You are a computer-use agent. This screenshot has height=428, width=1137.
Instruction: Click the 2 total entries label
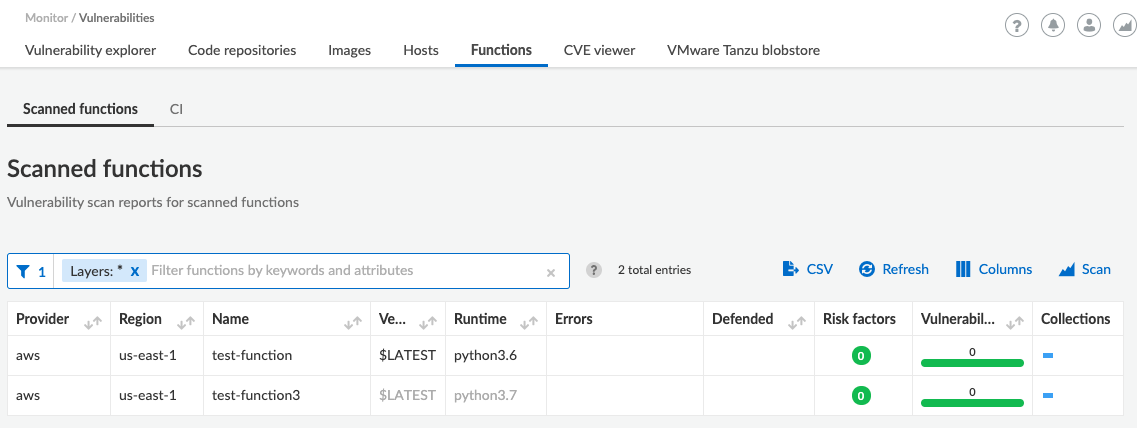click(x=654, y=270)
